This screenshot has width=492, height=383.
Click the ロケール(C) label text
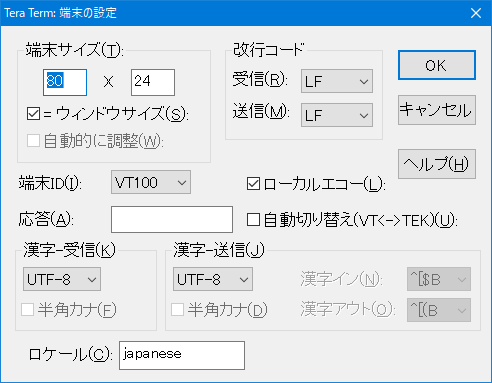[x=70, y=354]
